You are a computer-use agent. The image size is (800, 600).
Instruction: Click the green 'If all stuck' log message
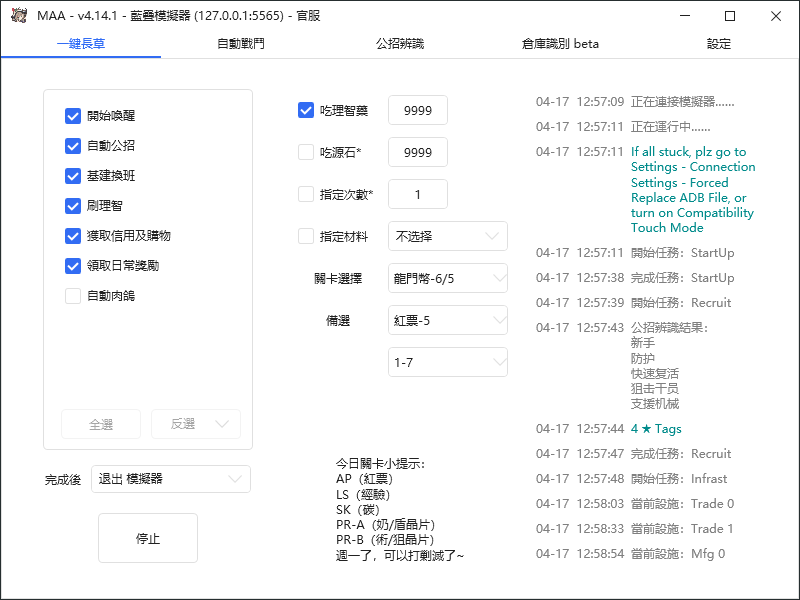(x=693, y=190)
